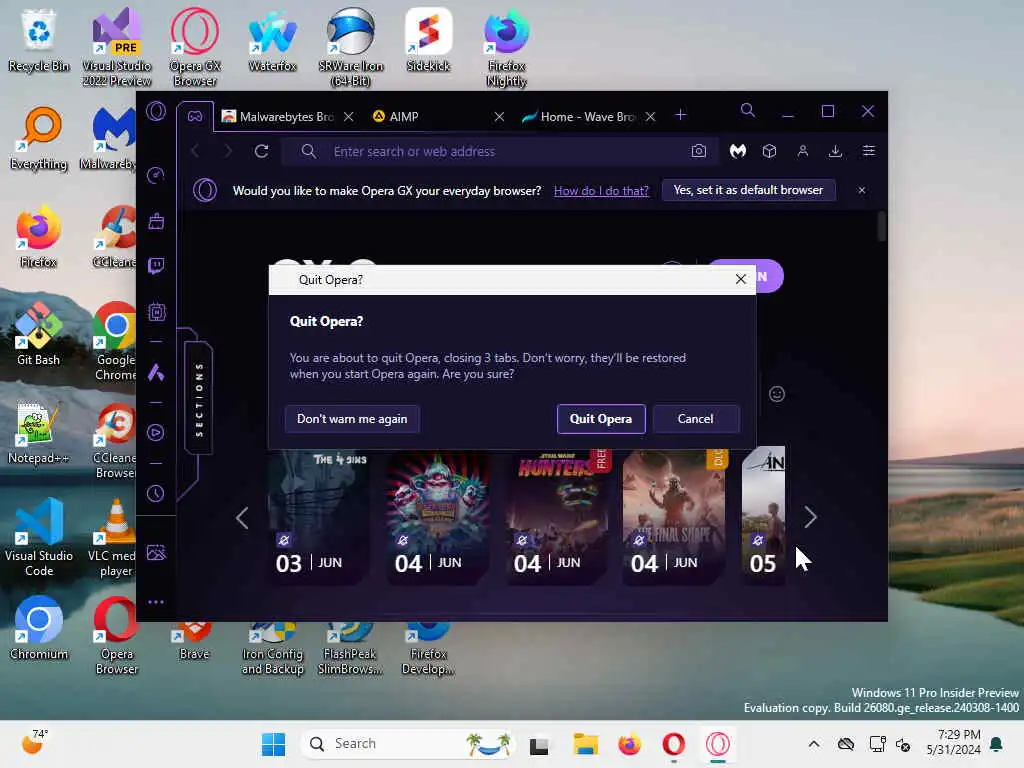Open tab search magnifier icon
1024x768 pixels.
point(748,110)
